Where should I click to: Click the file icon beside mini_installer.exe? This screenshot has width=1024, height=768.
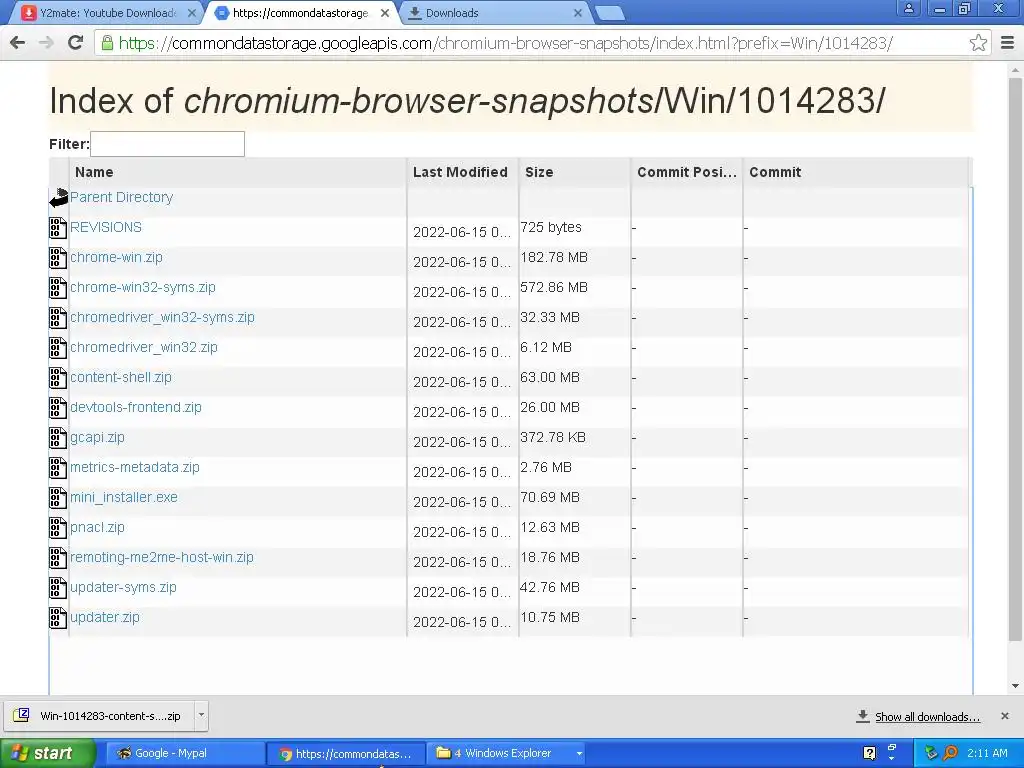tap(58, 498)
